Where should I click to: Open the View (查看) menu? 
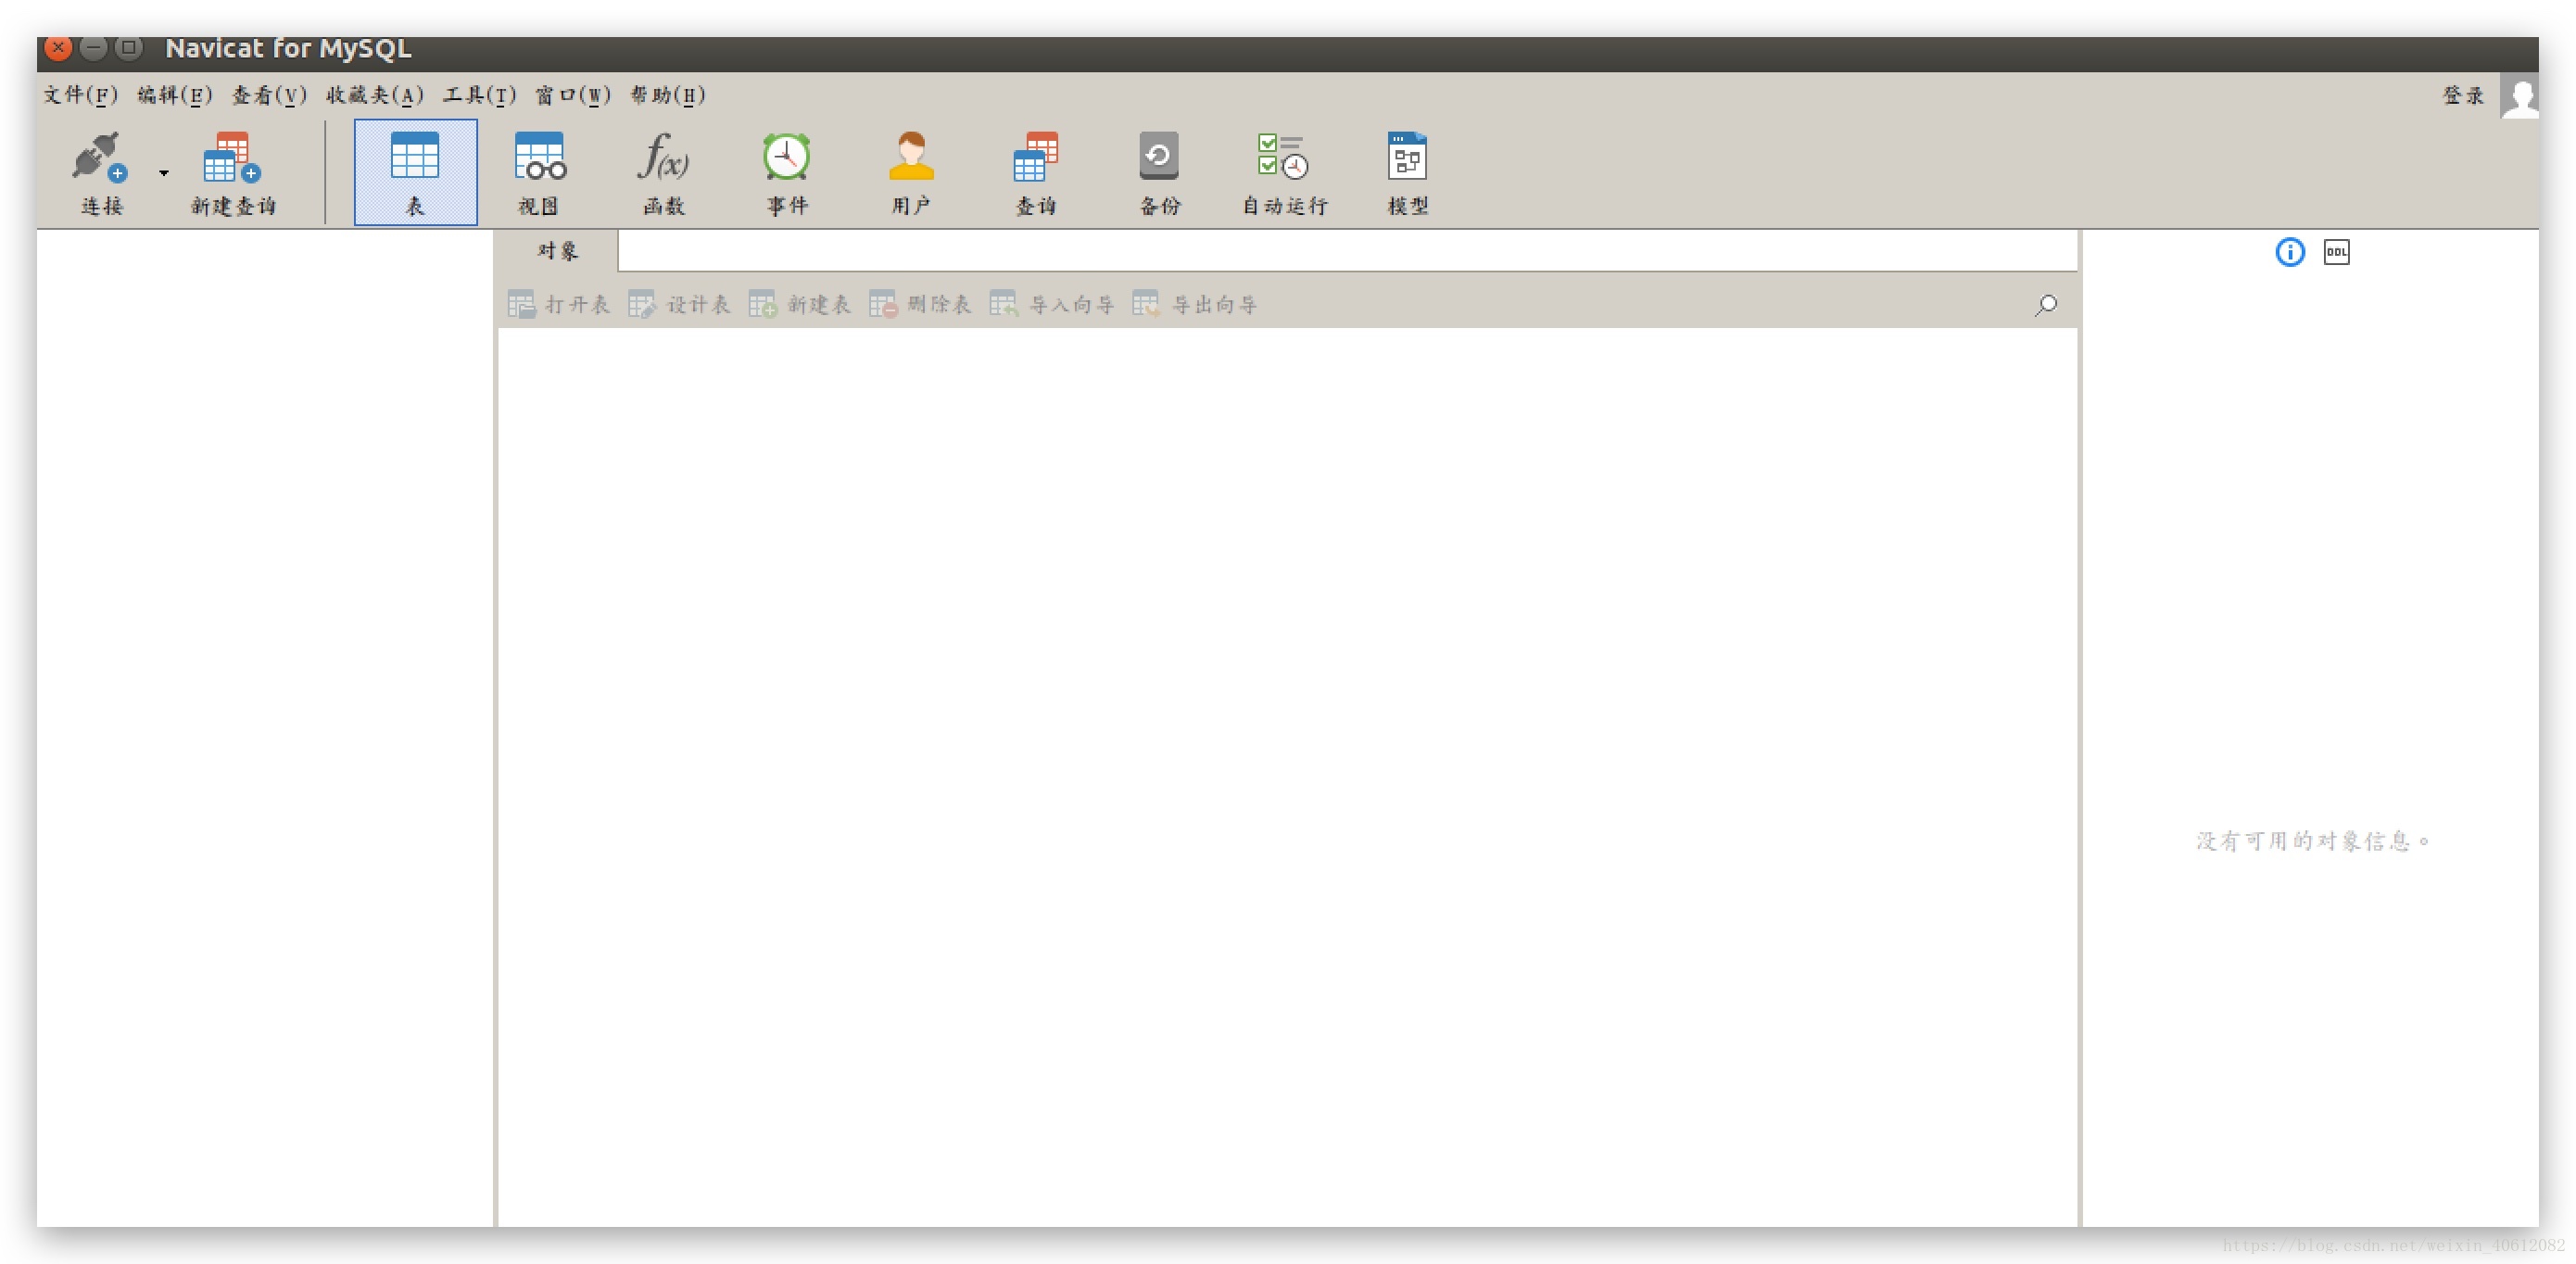tap(269, 95)
